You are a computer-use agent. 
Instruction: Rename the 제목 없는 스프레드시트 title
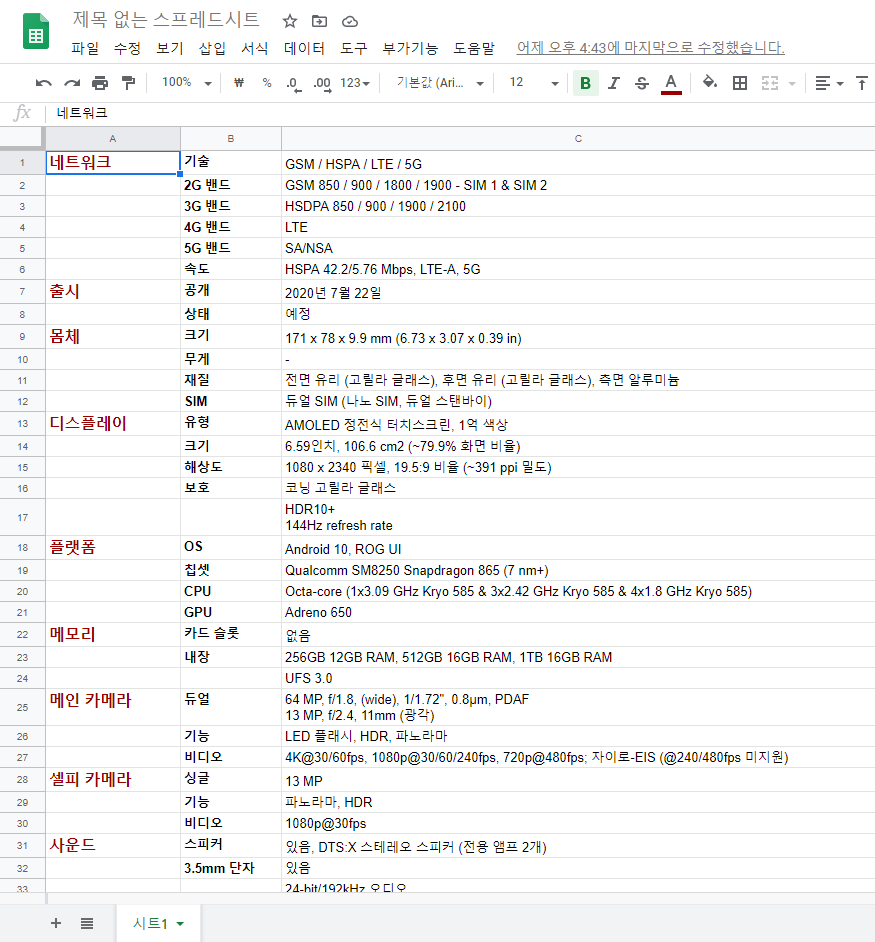pos(166,20)
